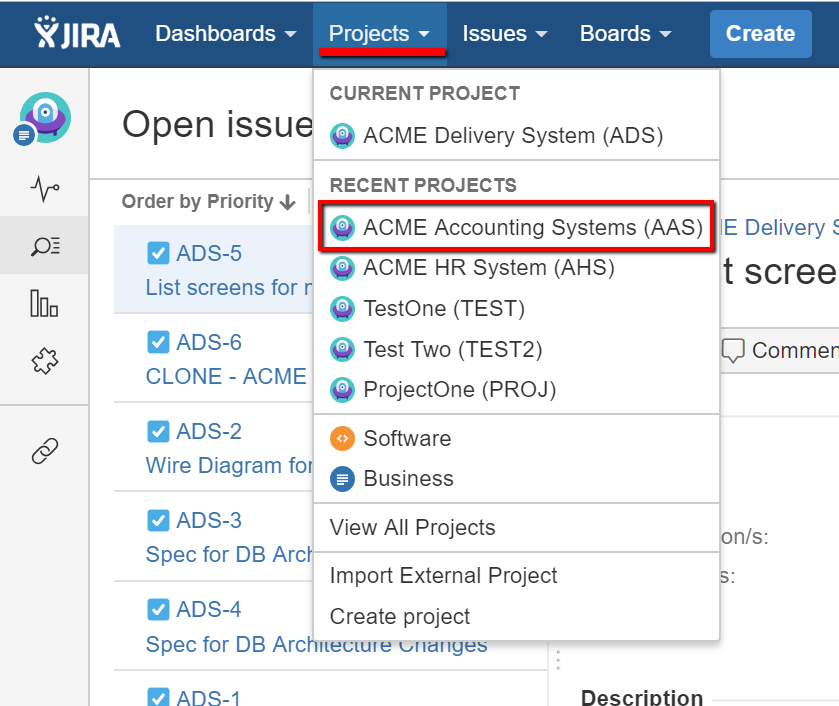
Task: Select ACME Accounting Systems (AAS) from recent projects
Action: point(516,227)
